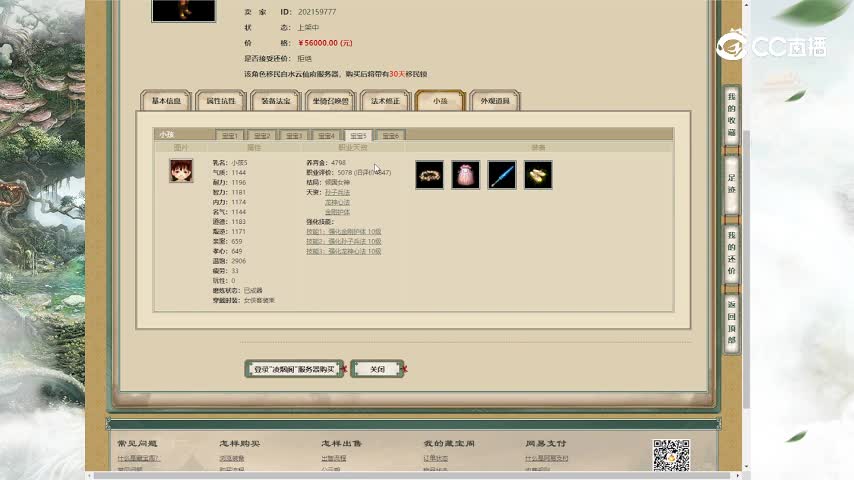
Task: Open 足迹 in right sidebar
Action: pos(731,184)
